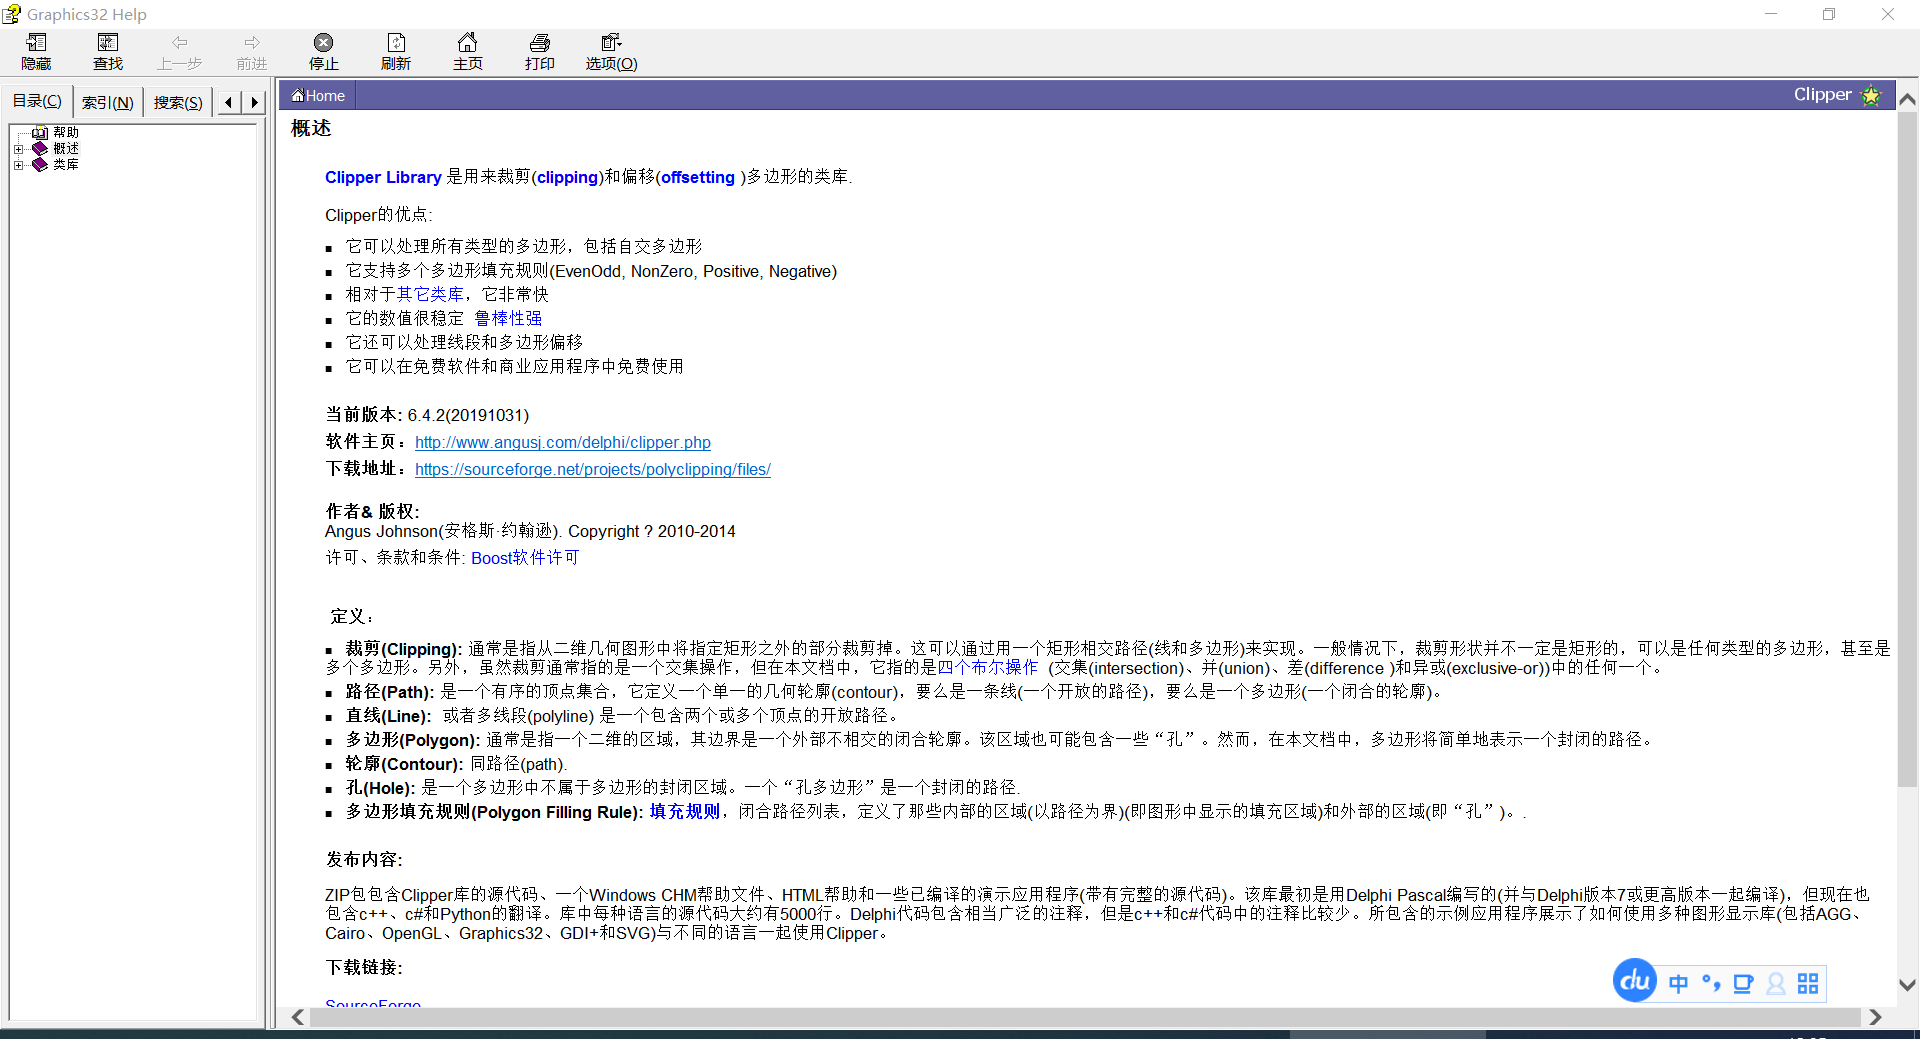Screen dimensions: 1920x1039
Task: Click the Stop (停止) toolbar icon
Action: coord(323,42)
